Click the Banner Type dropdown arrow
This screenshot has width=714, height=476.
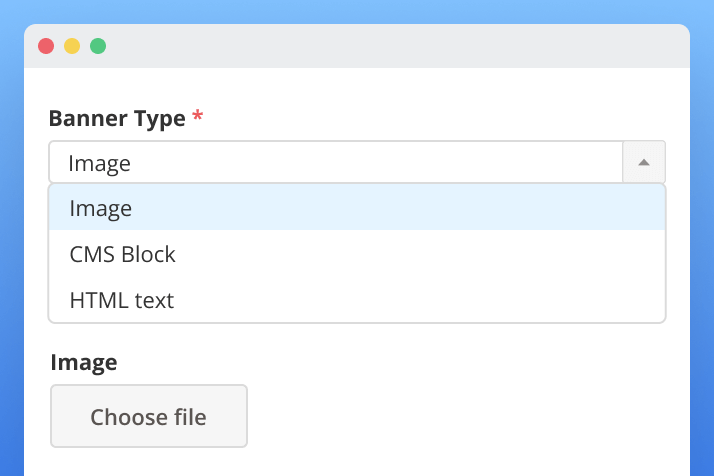click(x=644, y=162)
